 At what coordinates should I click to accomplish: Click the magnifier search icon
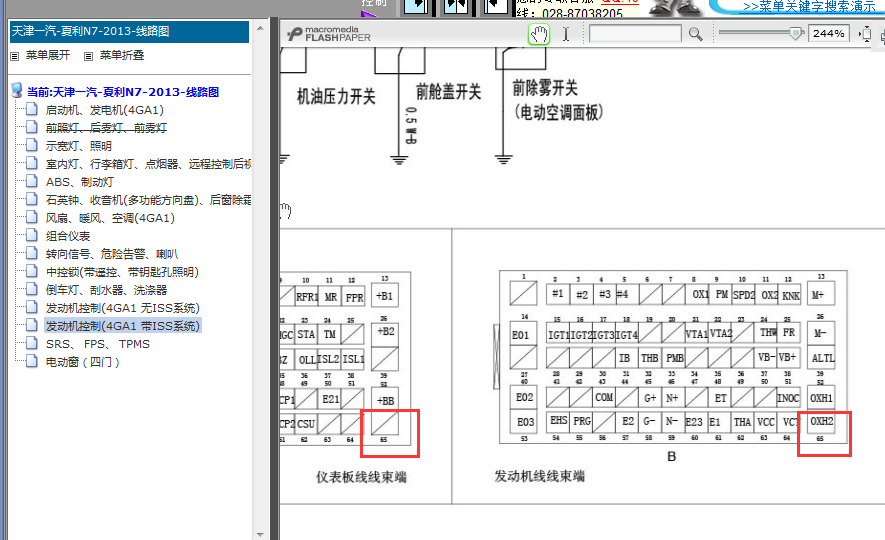[695, 34]
